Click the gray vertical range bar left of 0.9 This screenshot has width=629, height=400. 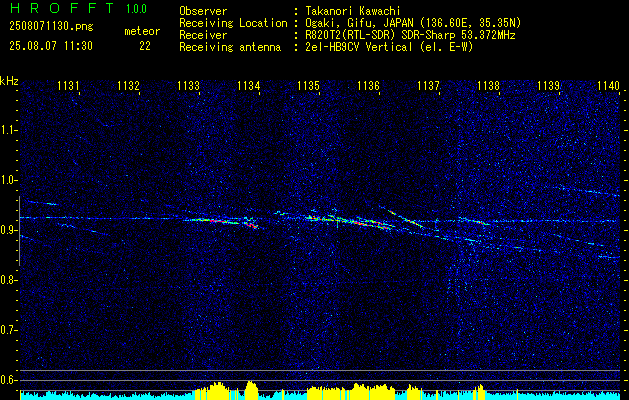(x=19, y=231)
